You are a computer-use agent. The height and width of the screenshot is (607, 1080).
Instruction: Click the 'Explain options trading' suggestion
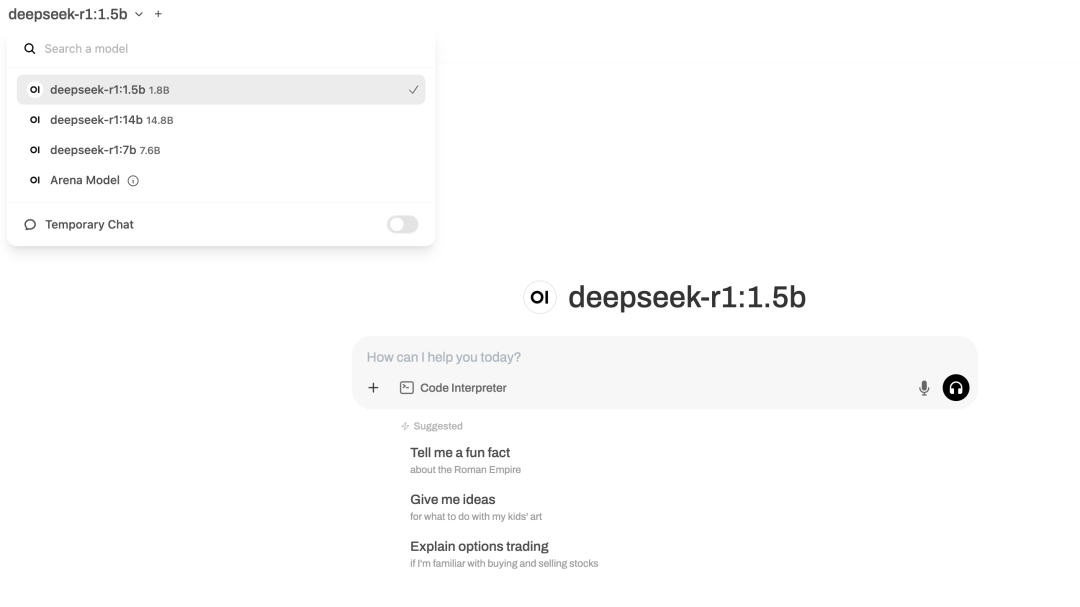point(479,547)
